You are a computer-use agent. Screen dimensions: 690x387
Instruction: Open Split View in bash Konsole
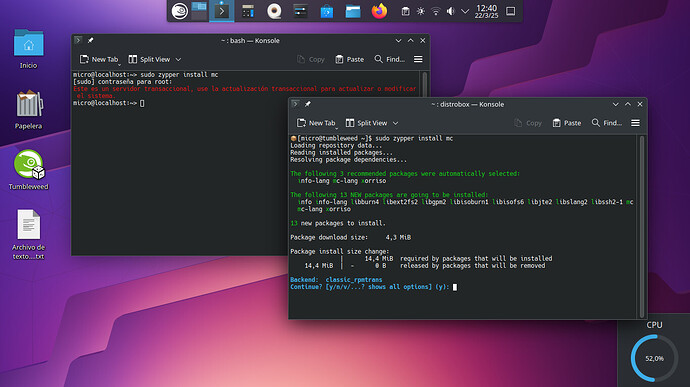pos(150,59)
